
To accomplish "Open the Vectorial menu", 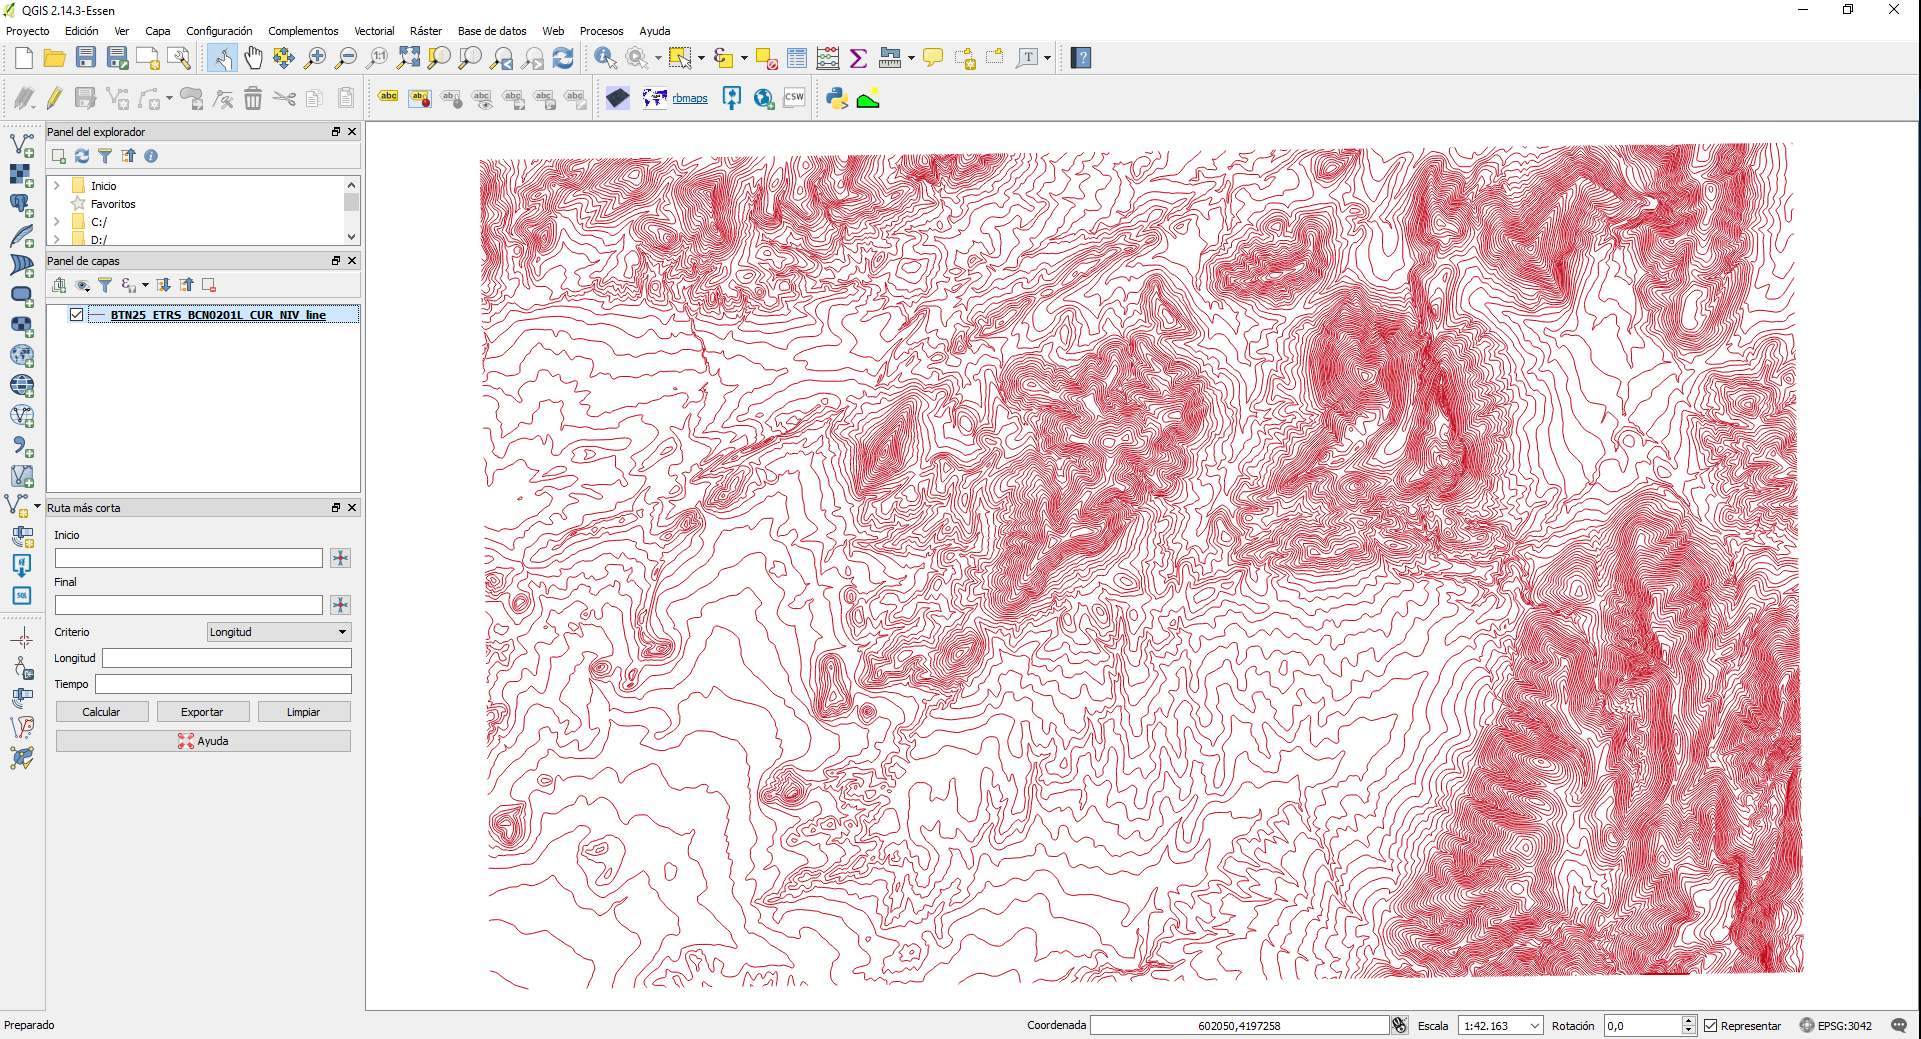I will [374, 31].
